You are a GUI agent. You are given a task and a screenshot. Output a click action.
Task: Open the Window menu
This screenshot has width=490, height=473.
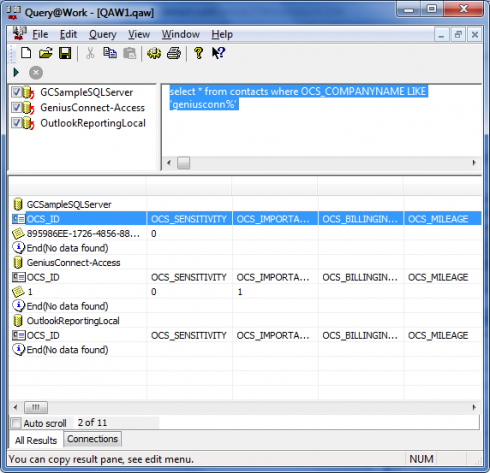pyautogui.click(x=181, y=34)
